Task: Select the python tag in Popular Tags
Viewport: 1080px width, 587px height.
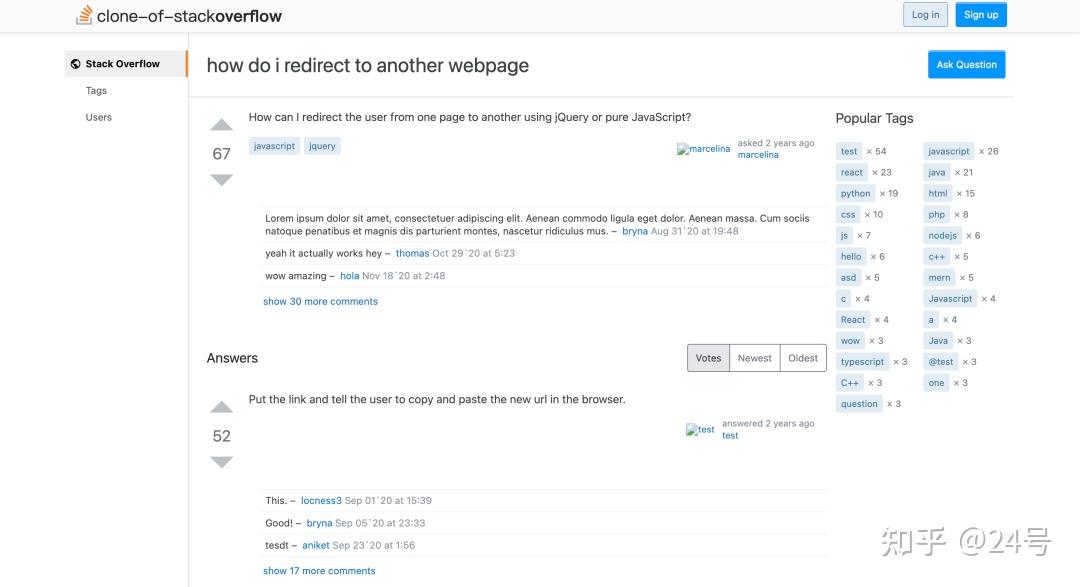Action: [854, 193]
